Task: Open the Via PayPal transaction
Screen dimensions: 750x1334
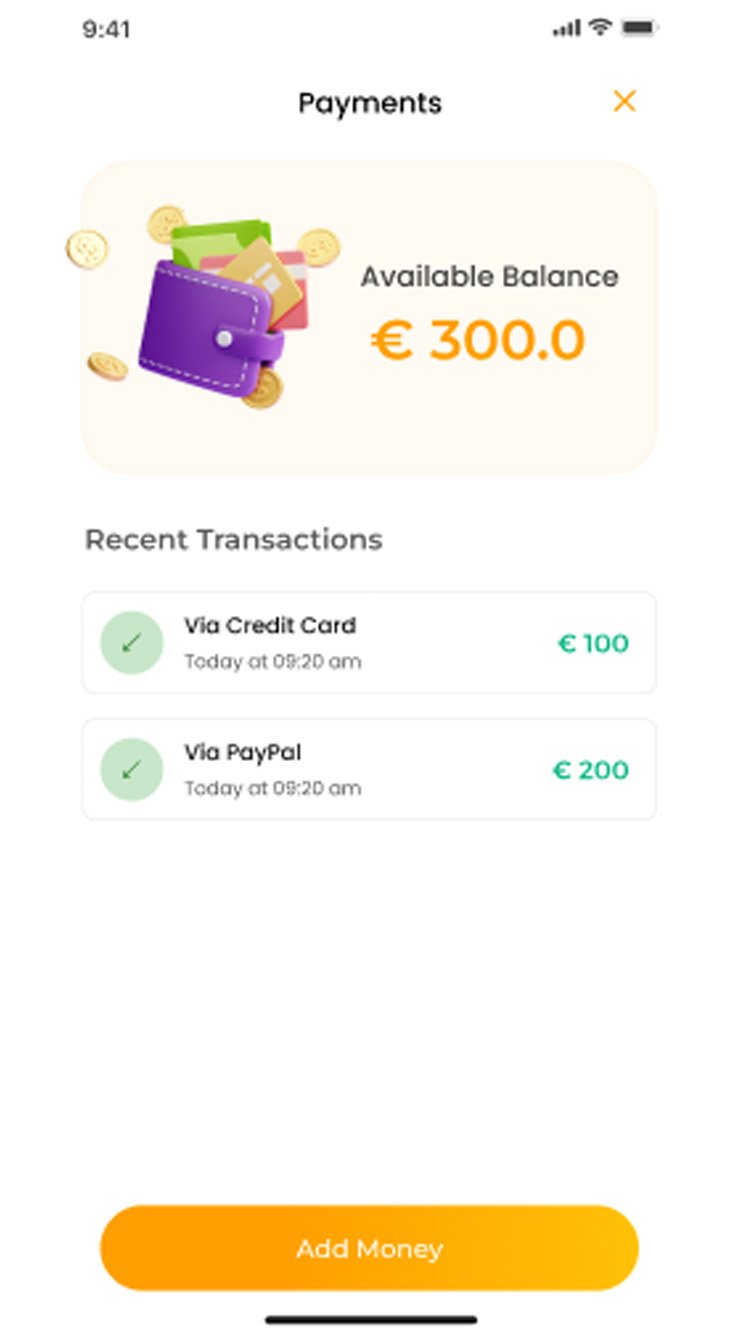Action: (369, 769)
